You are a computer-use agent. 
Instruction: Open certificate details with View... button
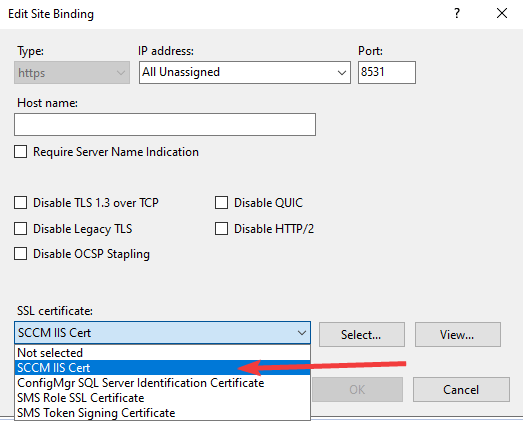click(x=458, y=335)
